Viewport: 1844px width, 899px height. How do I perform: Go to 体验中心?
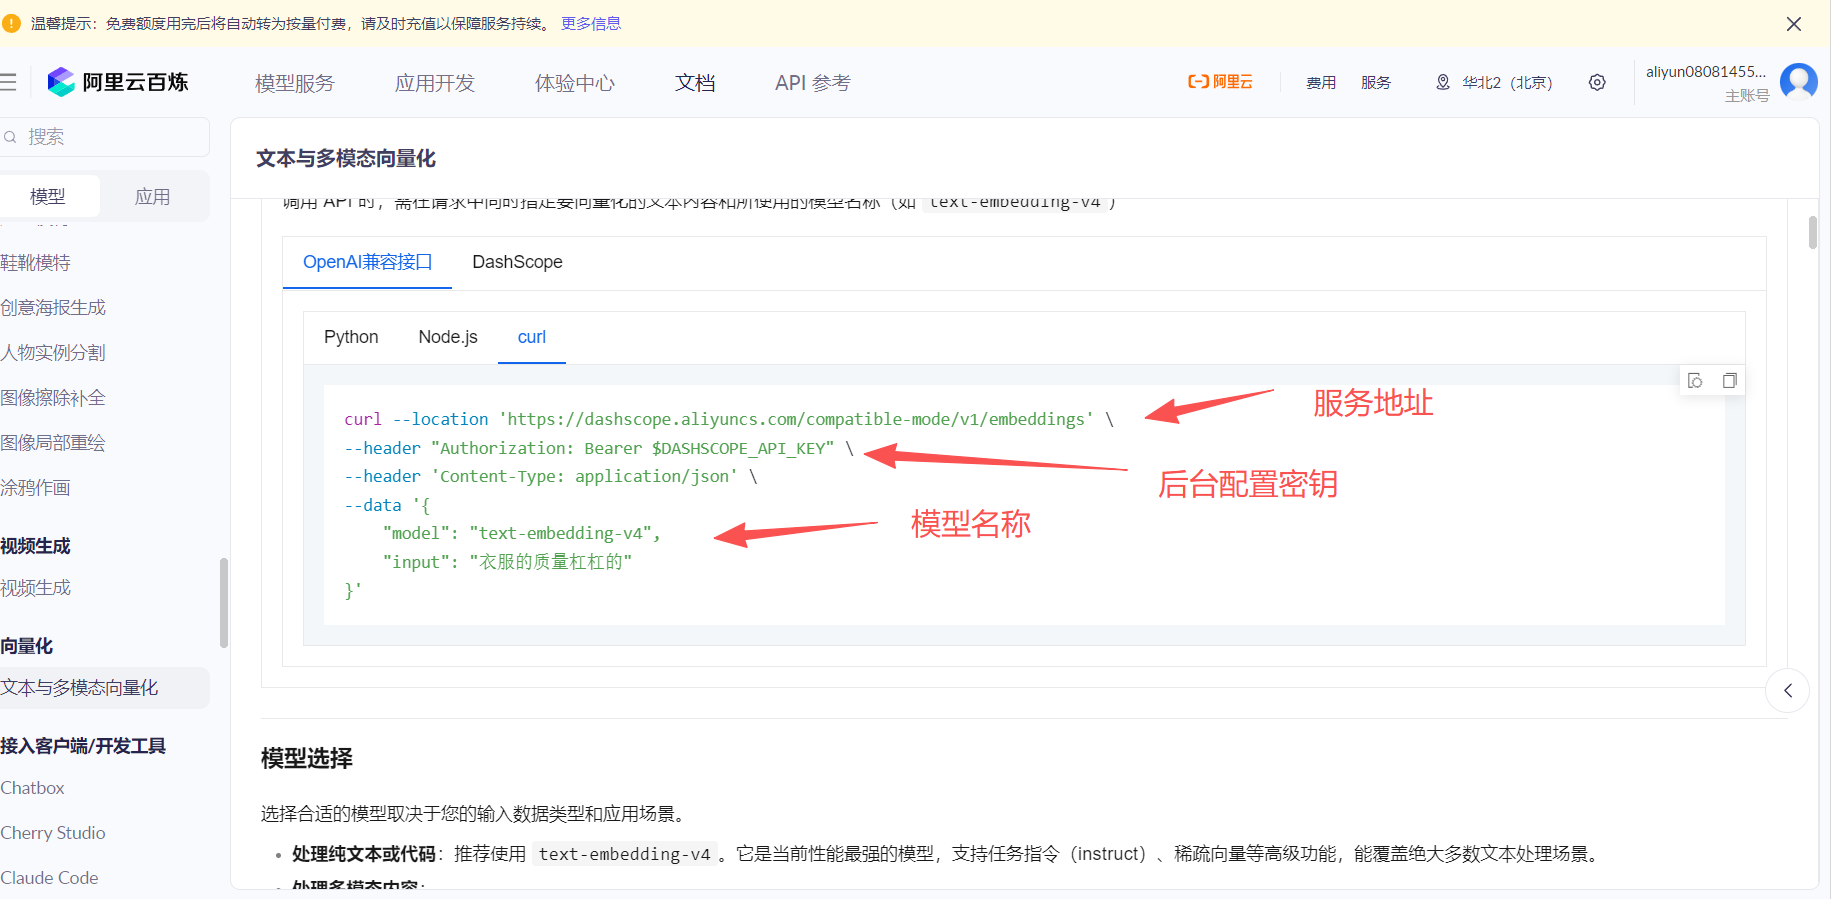click(575, 83)
